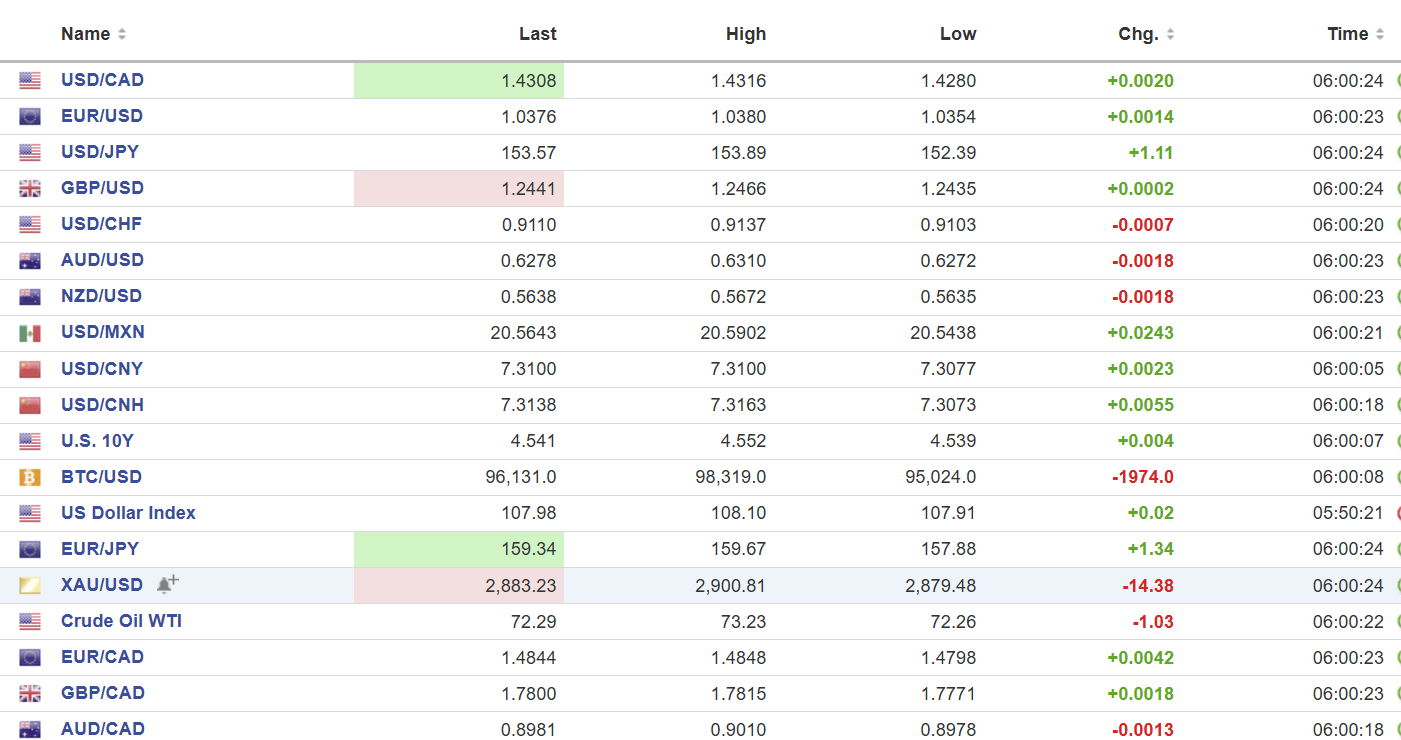Open the Crude Oil WTI link
The height and width of the screenshot is (740, 1401).
(121, 621)
